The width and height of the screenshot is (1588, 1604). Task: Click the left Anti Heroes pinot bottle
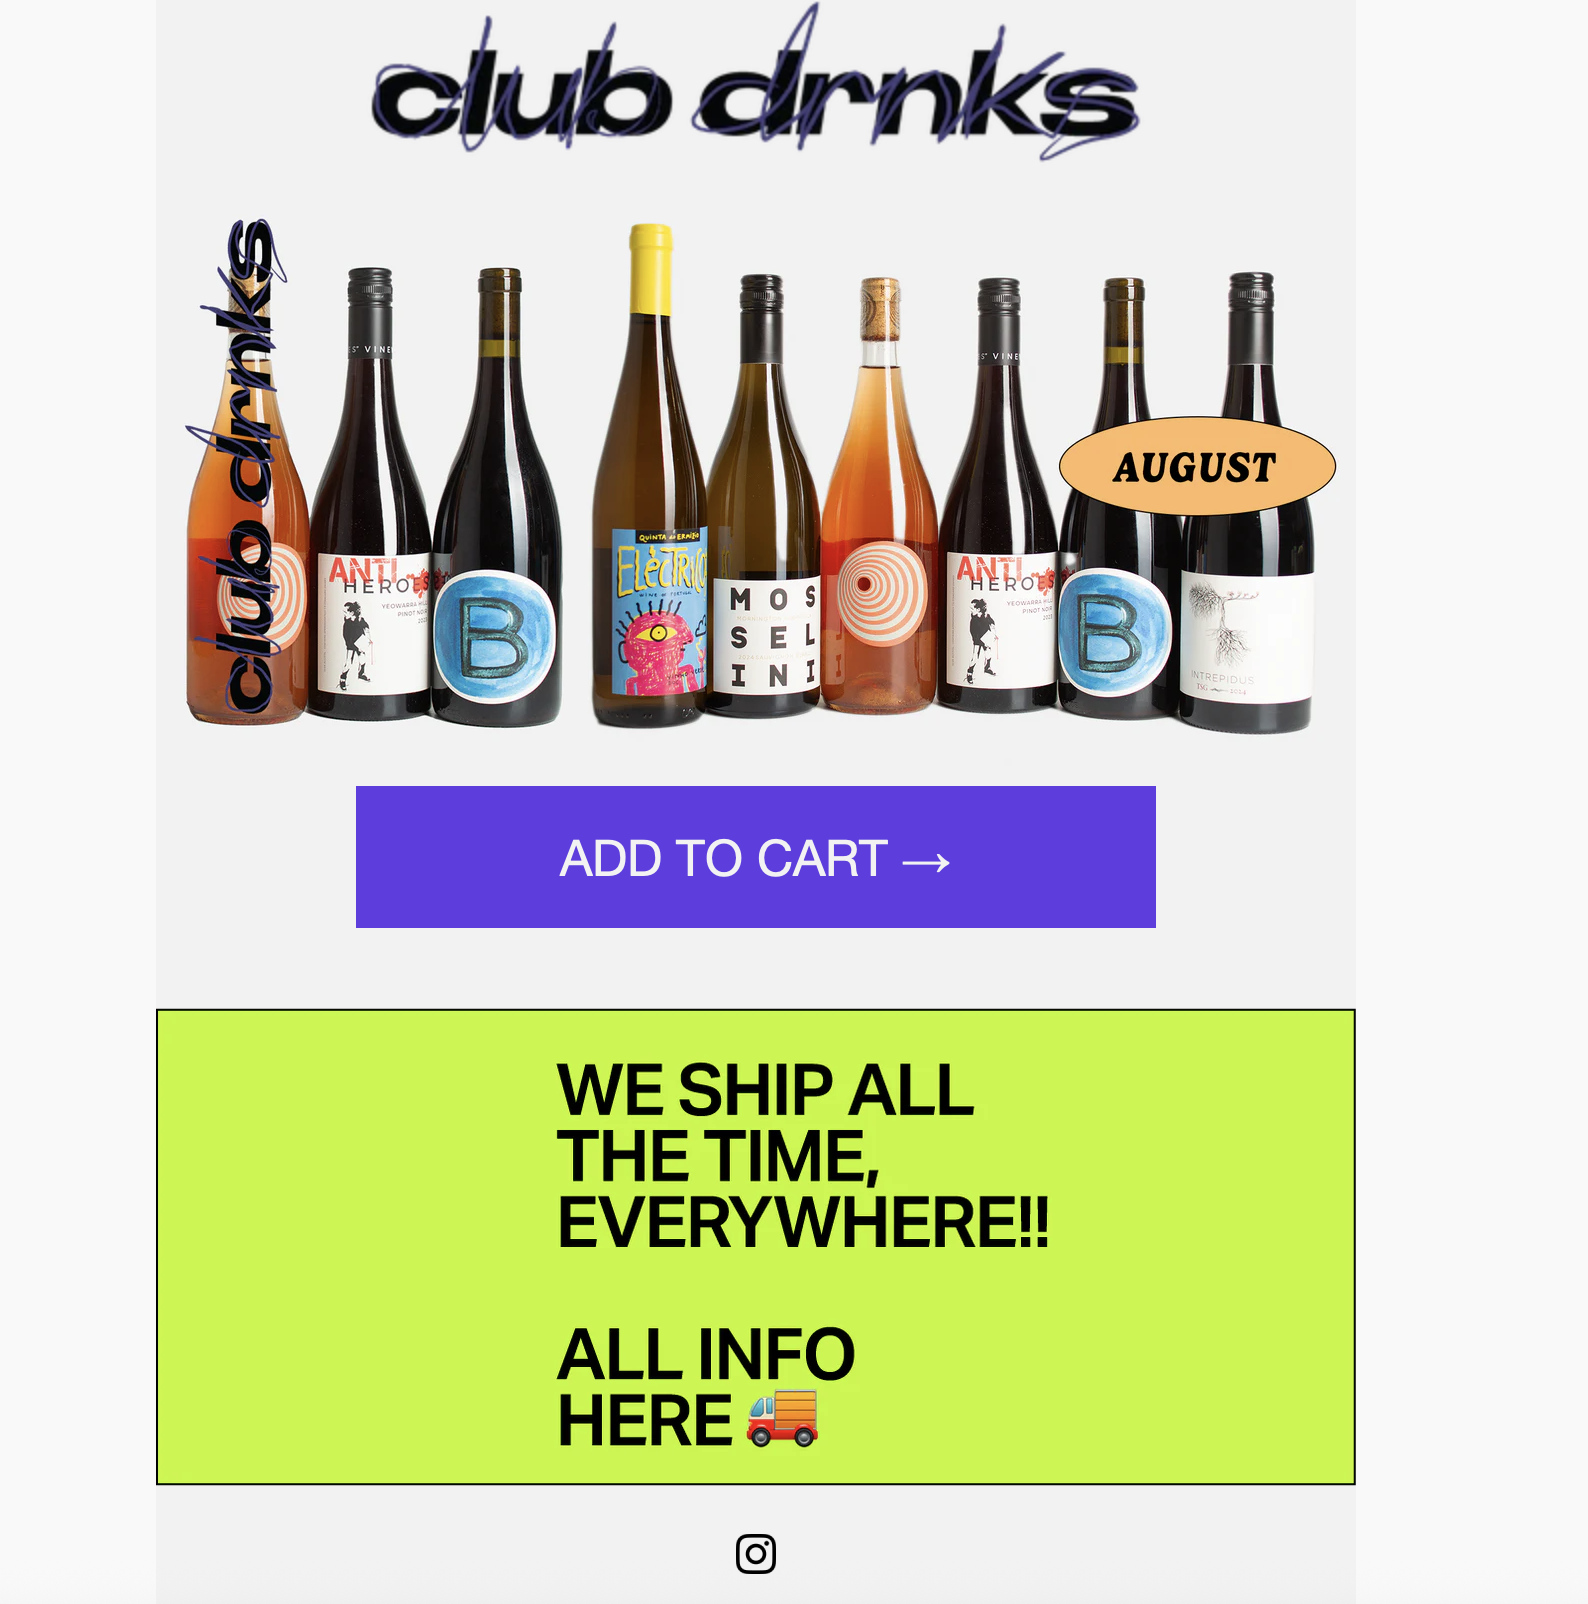pyautogui.click(x=370, y=494)
